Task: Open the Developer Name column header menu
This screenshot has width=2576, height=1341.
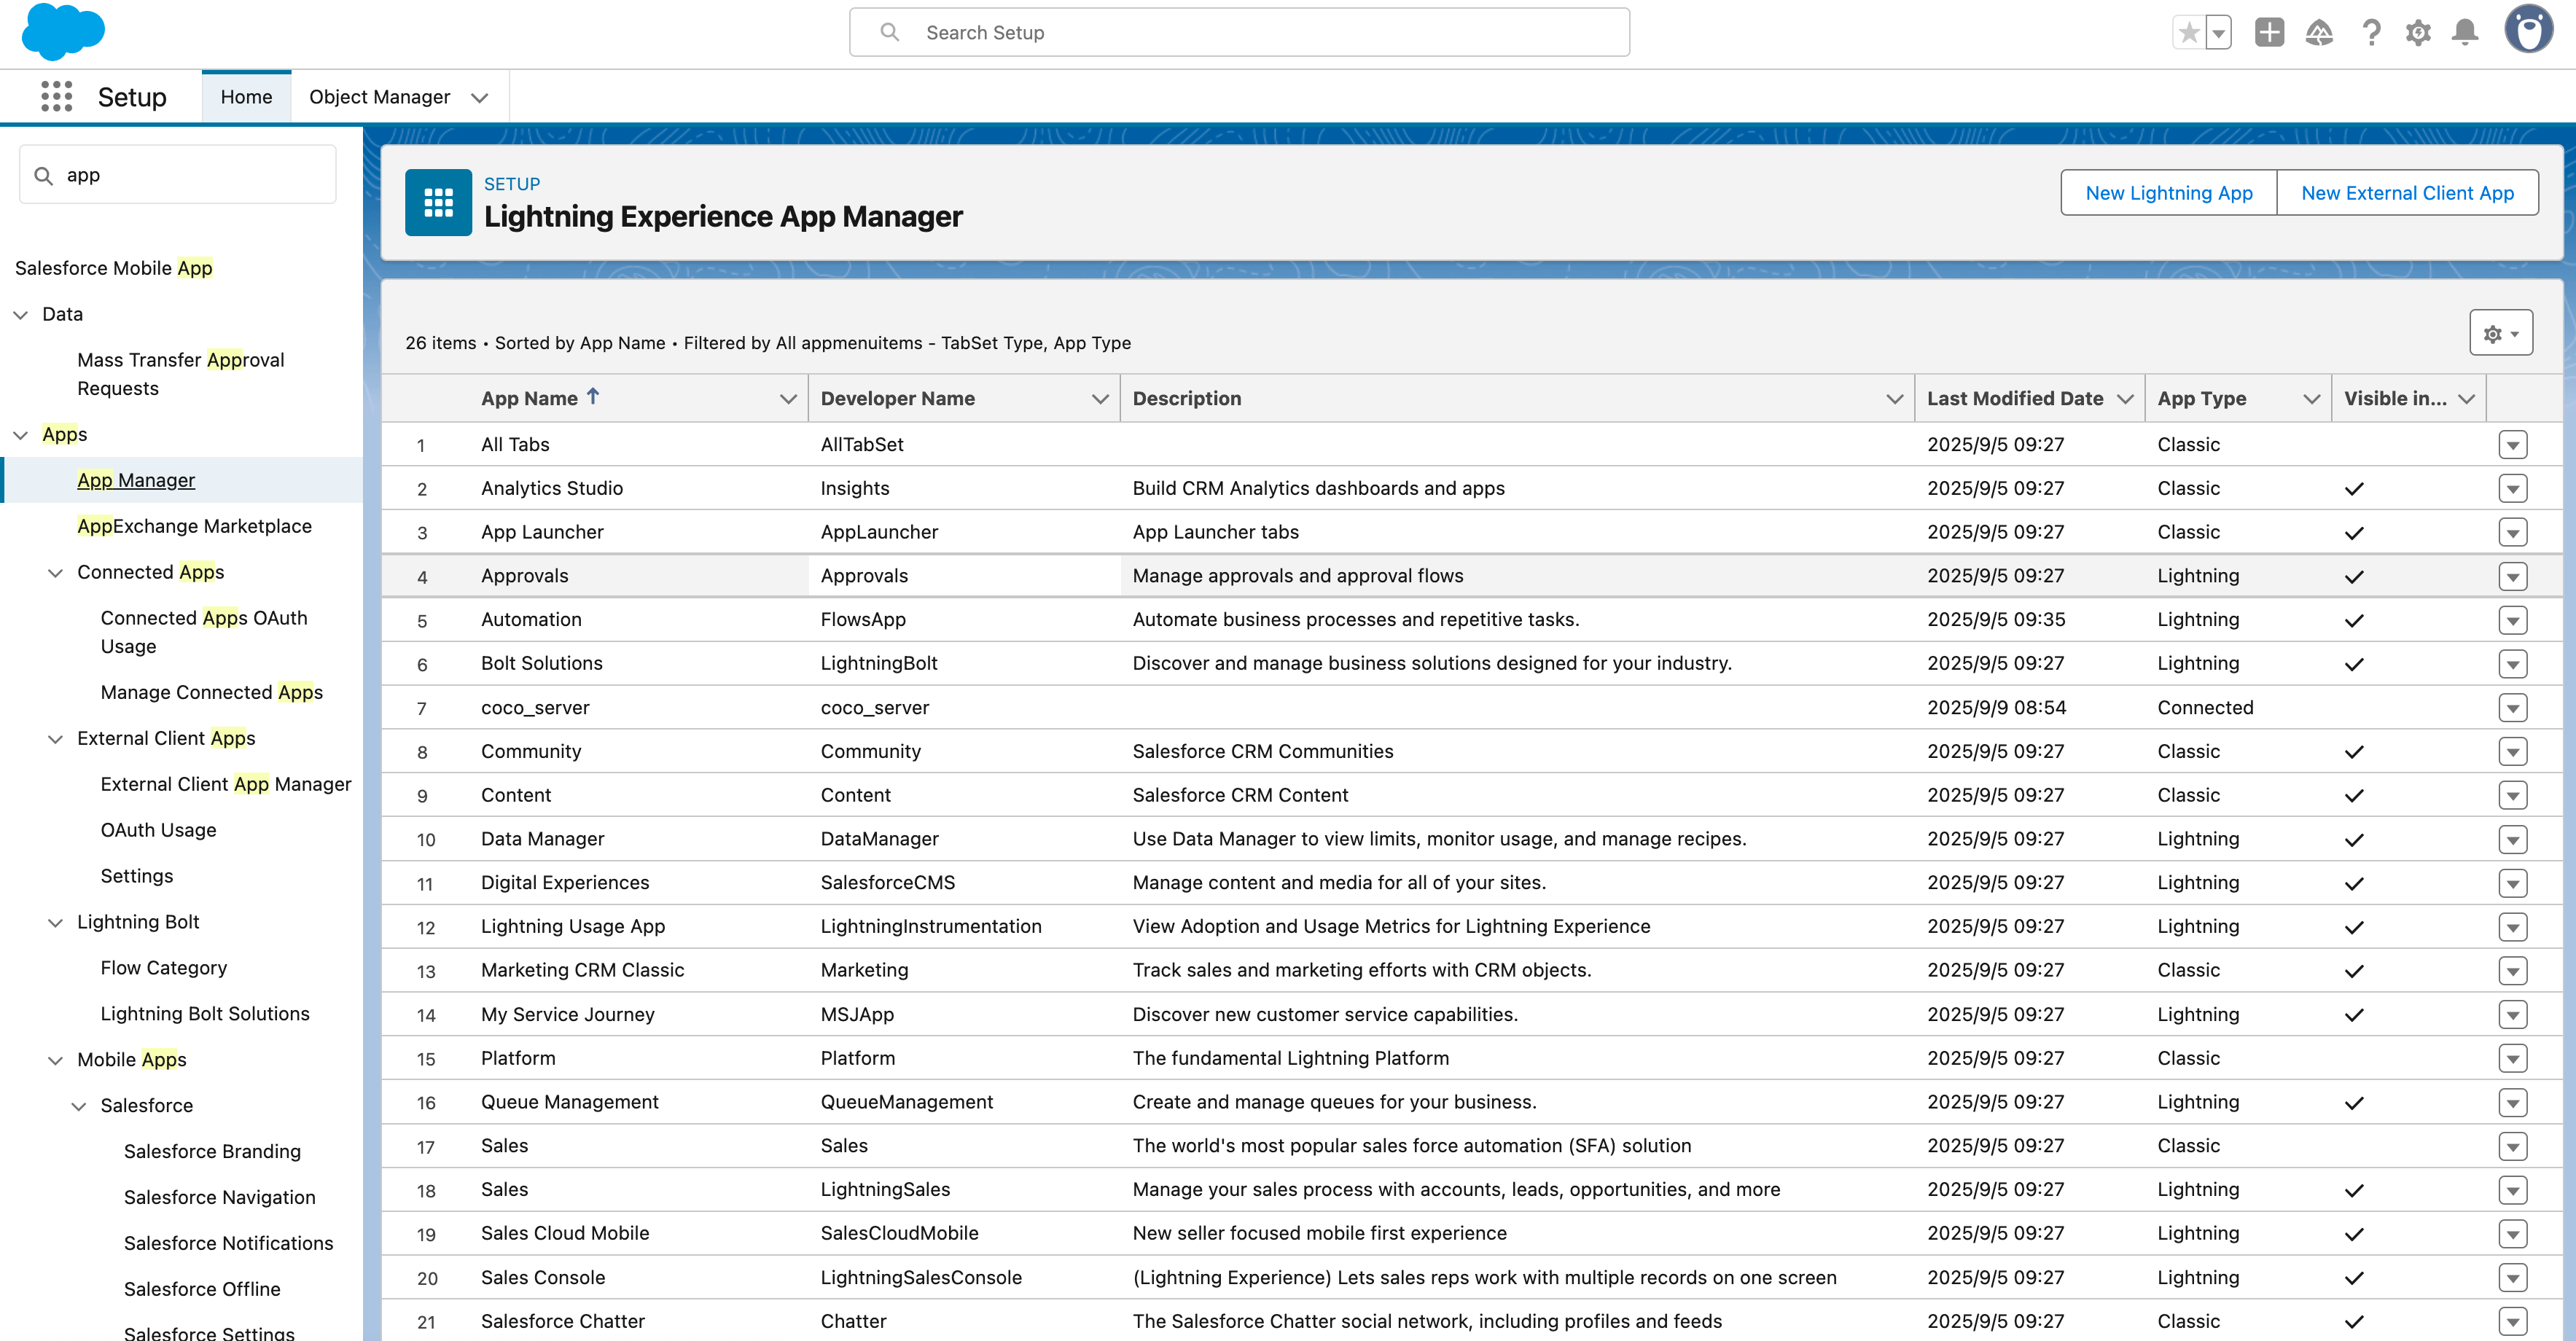Action: coord(1100,398)
